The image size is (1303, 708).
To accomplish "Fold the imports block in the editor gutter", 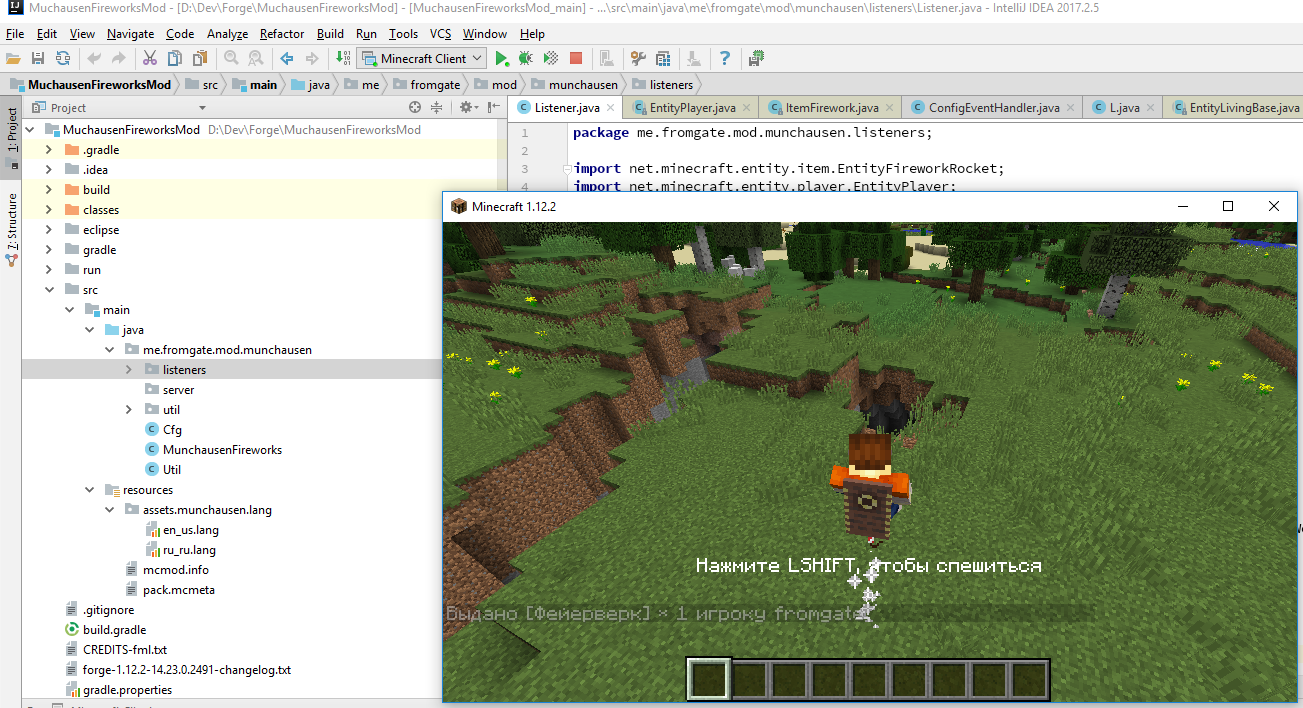I will point(566,169).
